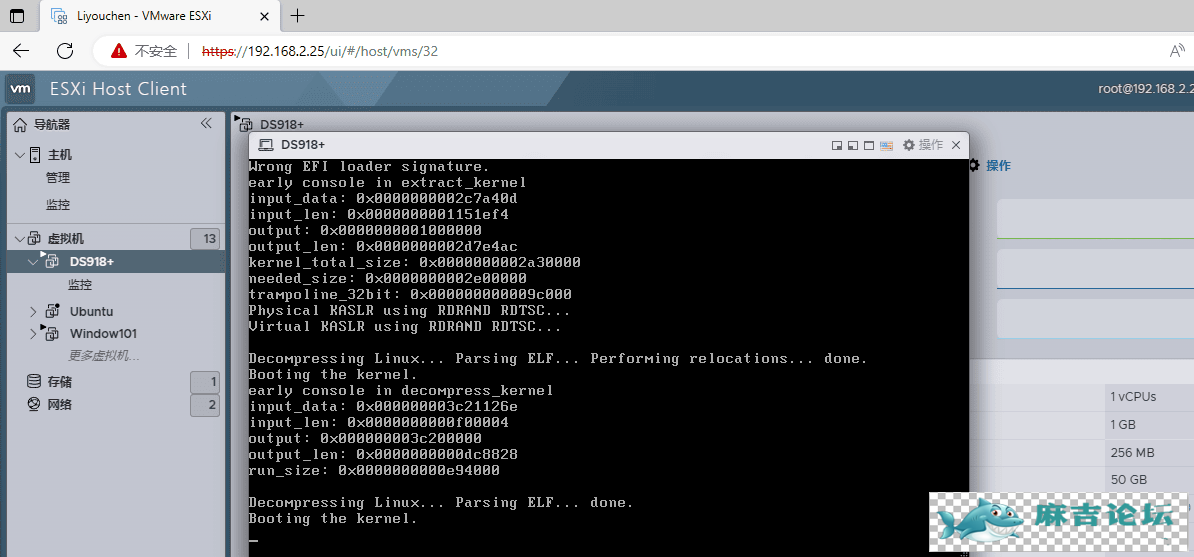Close the Liyouchen - VMware ESXi browser tab
This screenshot has width=1194, height=557.
point(263,15)
